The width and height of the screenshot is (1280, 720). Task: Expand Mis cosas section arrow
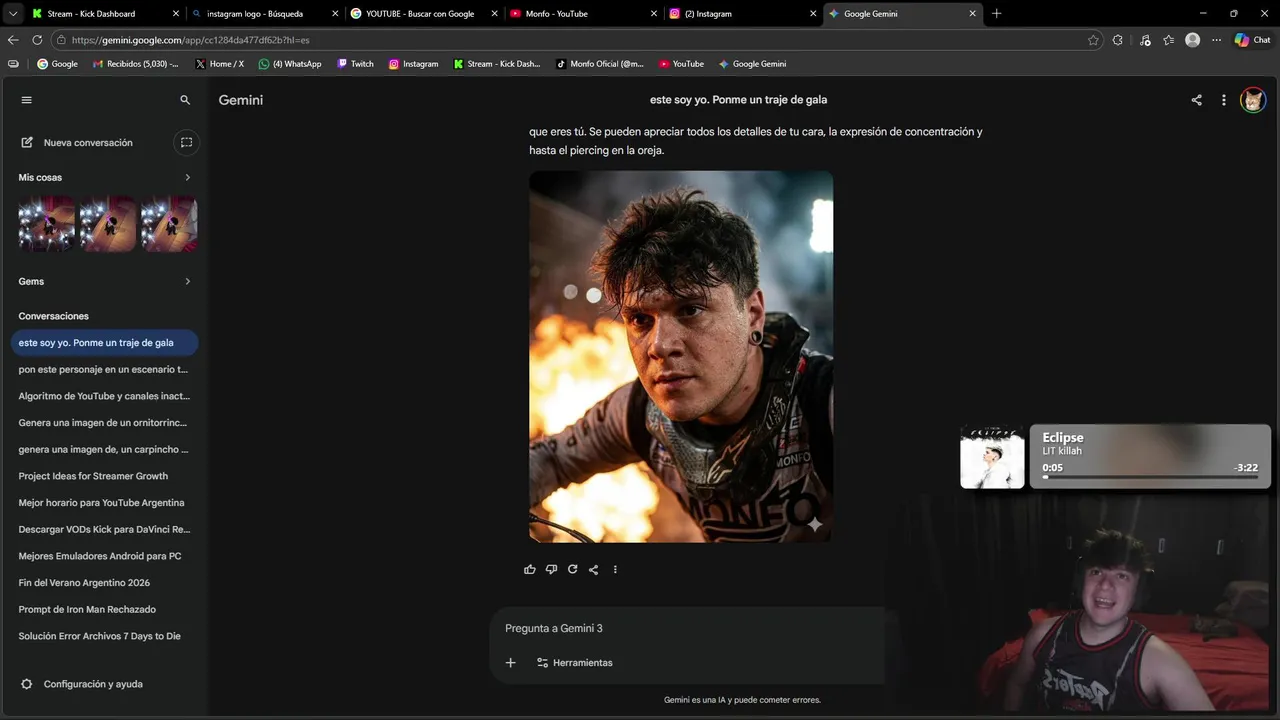click(187, 177)
